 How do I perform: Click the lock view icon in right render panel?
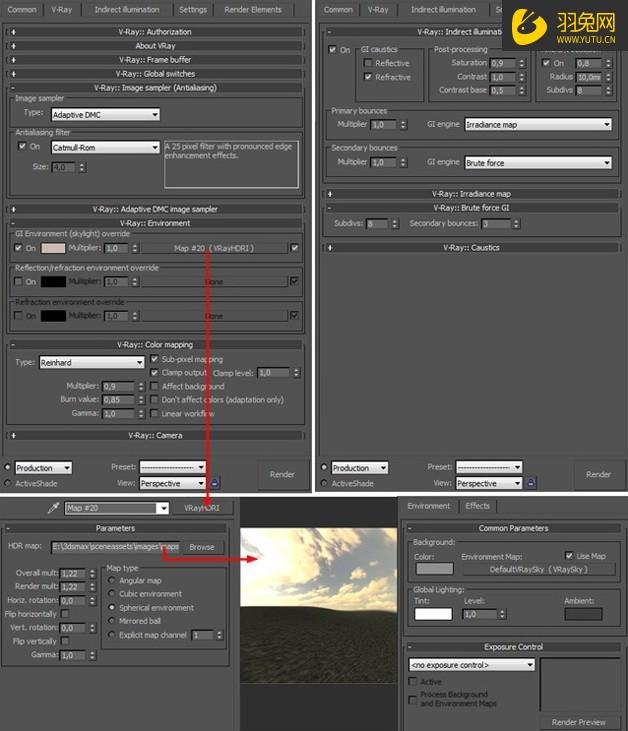coord(531,483)
